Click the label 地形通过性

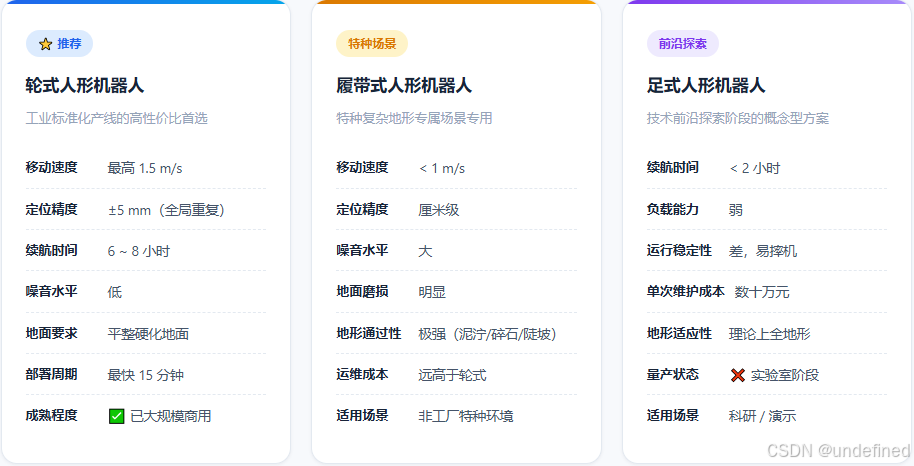coord(369,333)
